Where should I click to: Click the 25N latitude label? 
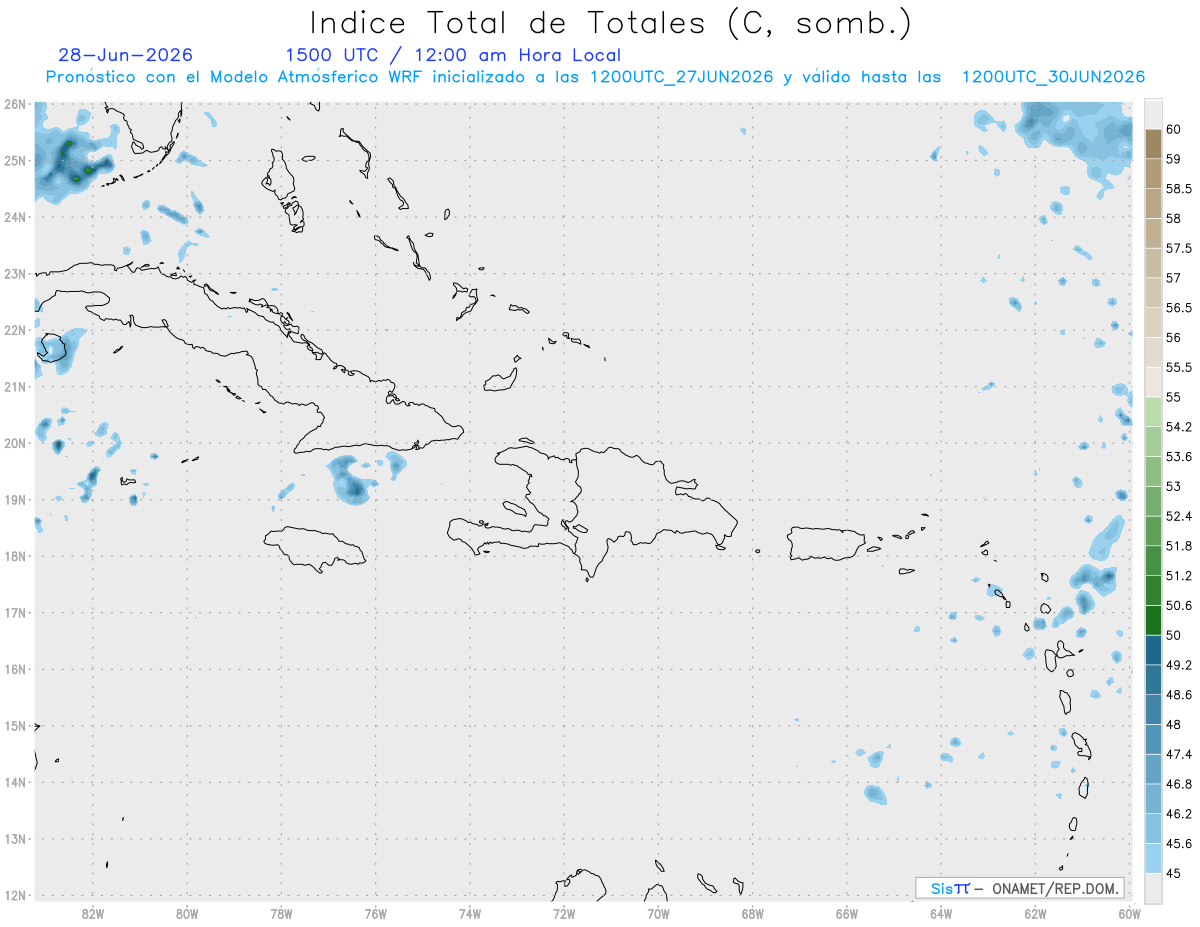(x=14, y=160)
